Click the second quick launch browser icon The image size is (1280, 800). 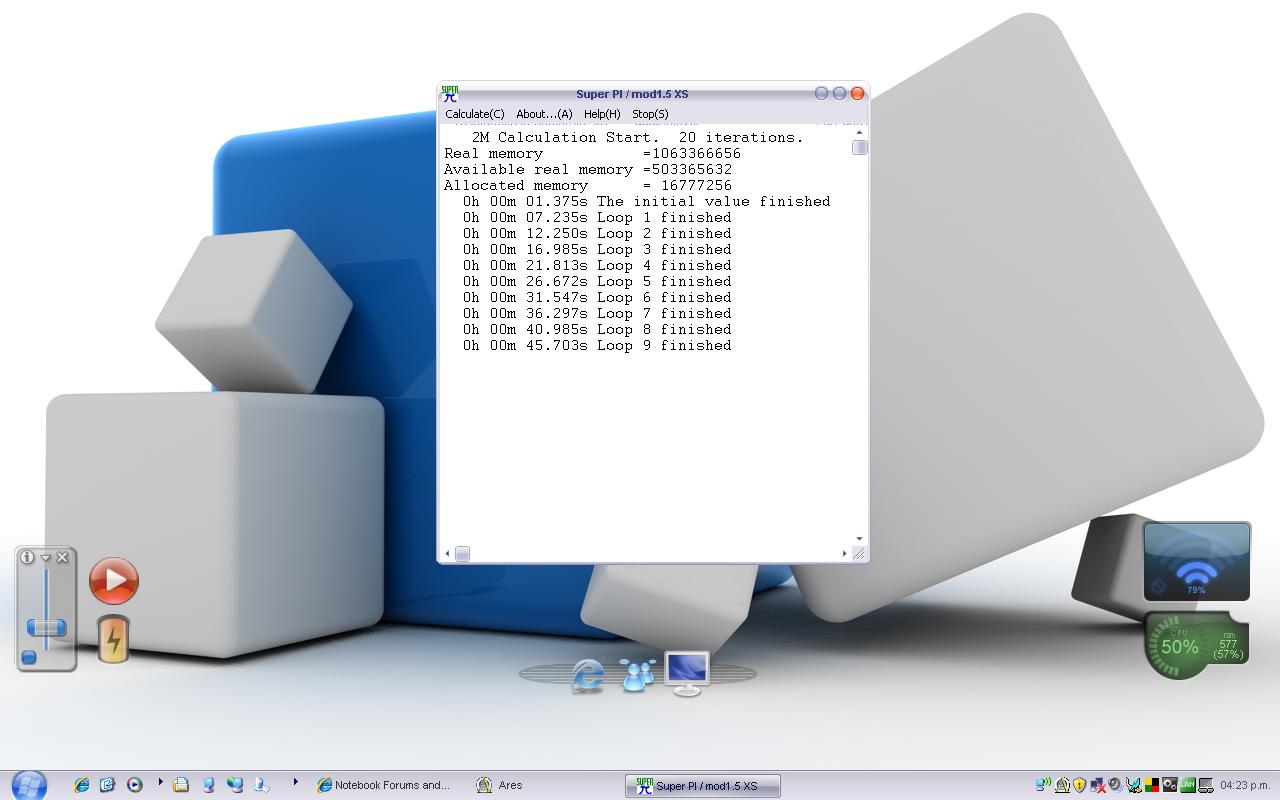(x=107, y=785)
